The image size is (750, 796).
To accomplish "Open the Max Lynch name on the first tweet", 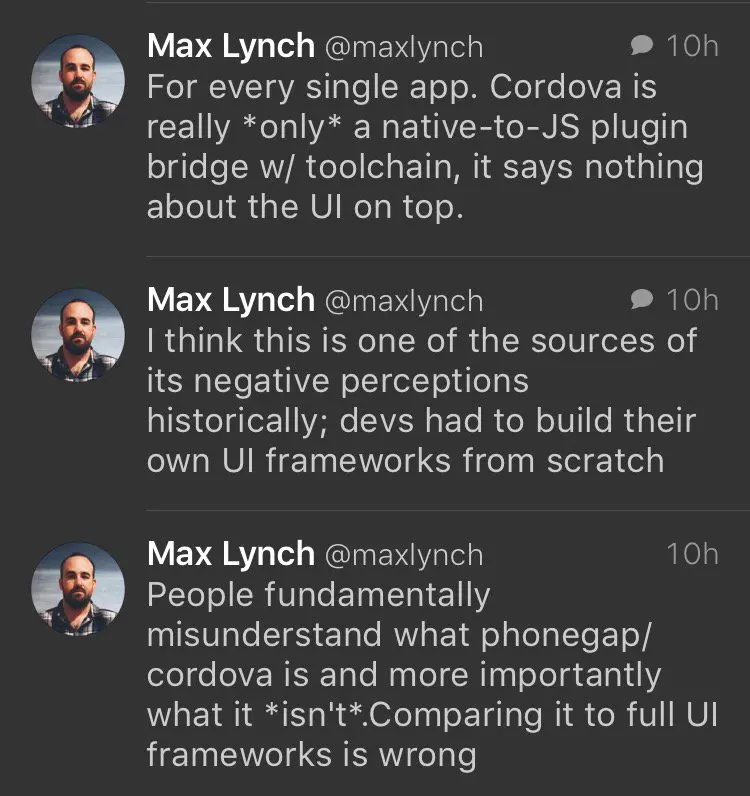I will 230,45.
